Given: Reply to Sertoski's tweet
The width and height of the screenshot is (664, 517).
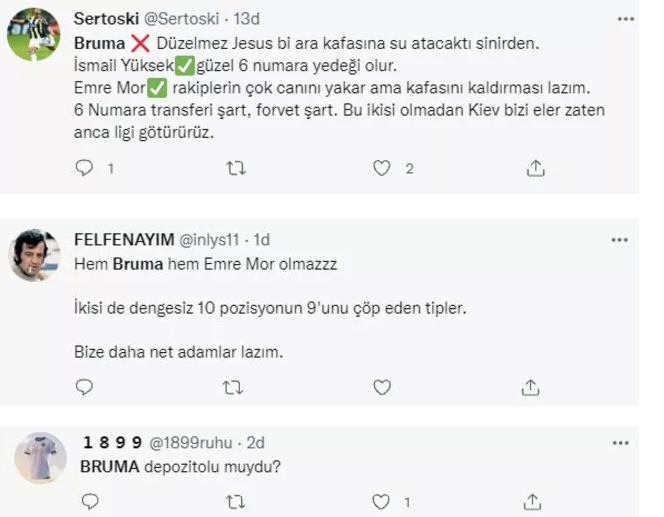Looking at the screenshot, I should coord(84,170).
